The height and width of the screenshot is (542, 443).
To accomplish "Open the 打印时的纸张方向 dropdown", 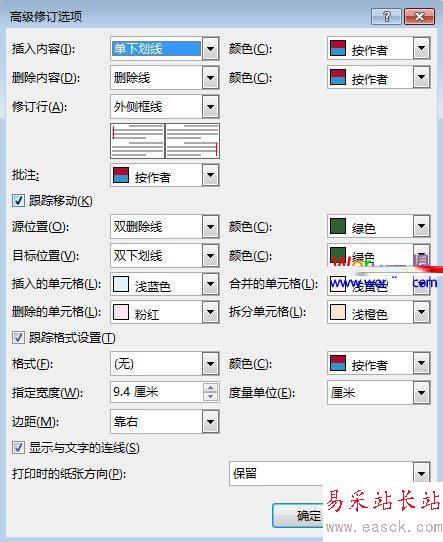I will (x=421, y=474).
